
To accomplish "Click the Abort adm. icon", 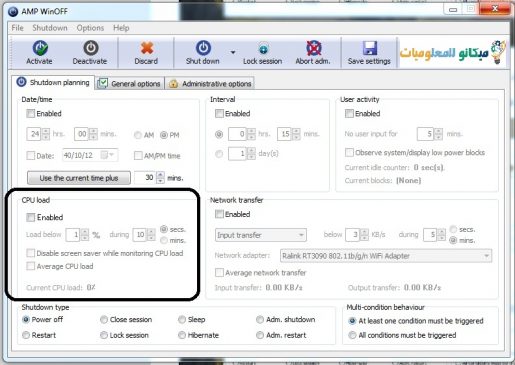I will click(314, 48).
